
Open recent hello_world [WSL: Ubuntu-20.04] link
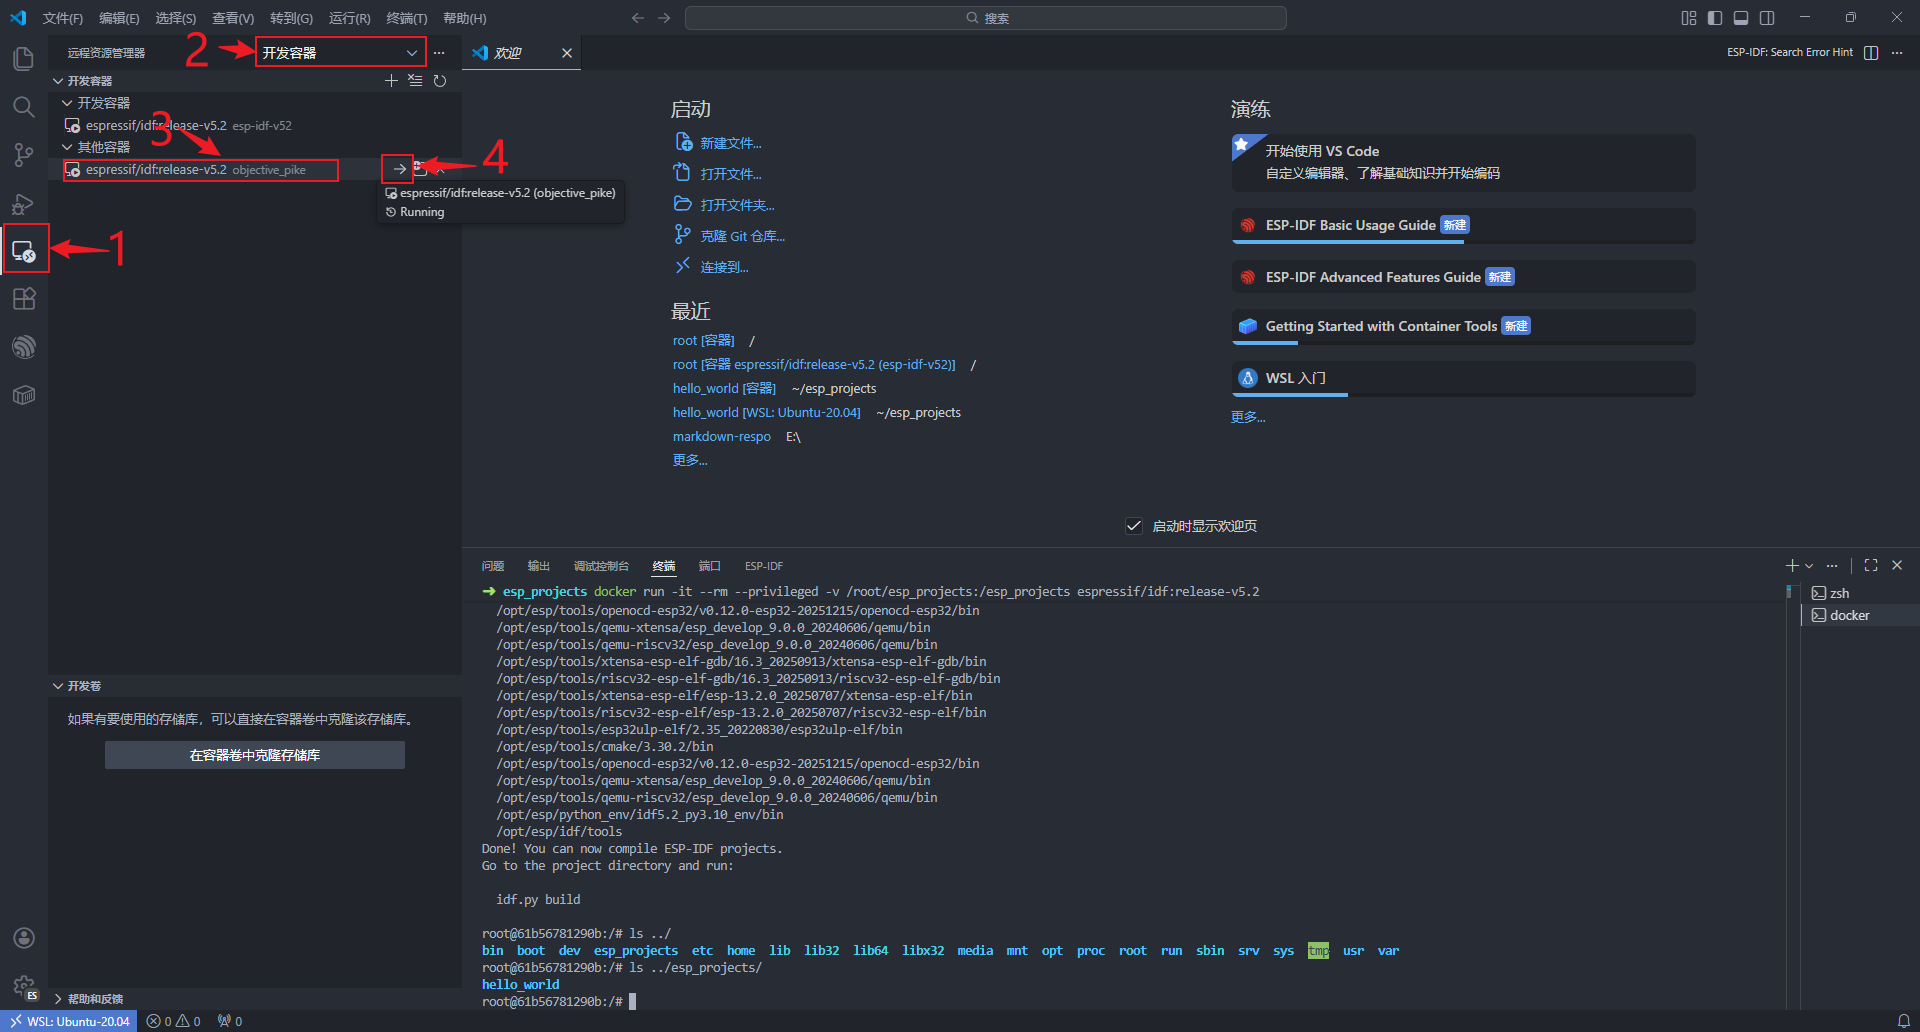click(766, 412)
